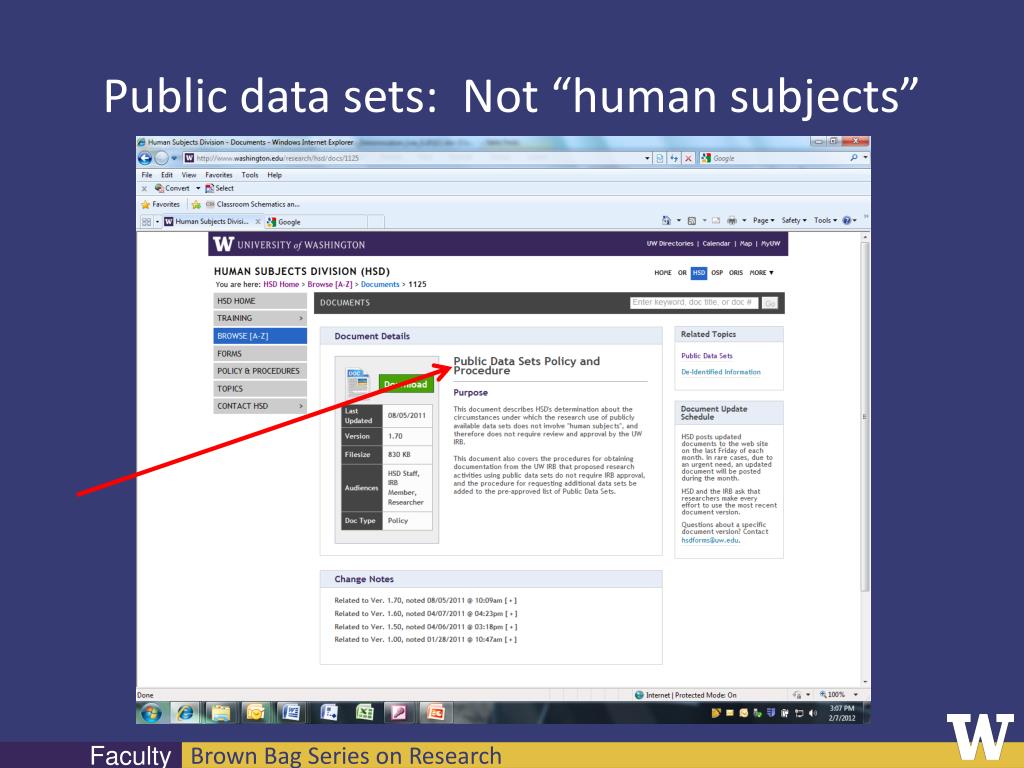Open the Page dropdown menu

(x=762, y=220)
